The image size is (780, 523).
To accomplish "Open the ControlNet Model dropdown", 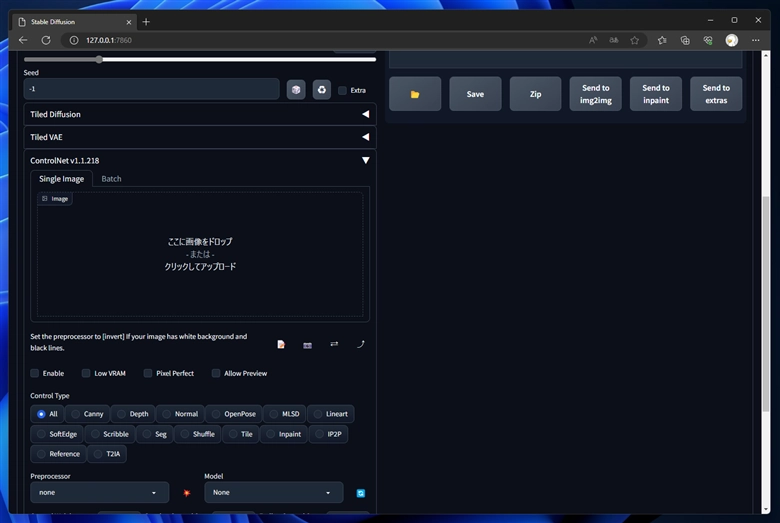I will click(274, 493).
